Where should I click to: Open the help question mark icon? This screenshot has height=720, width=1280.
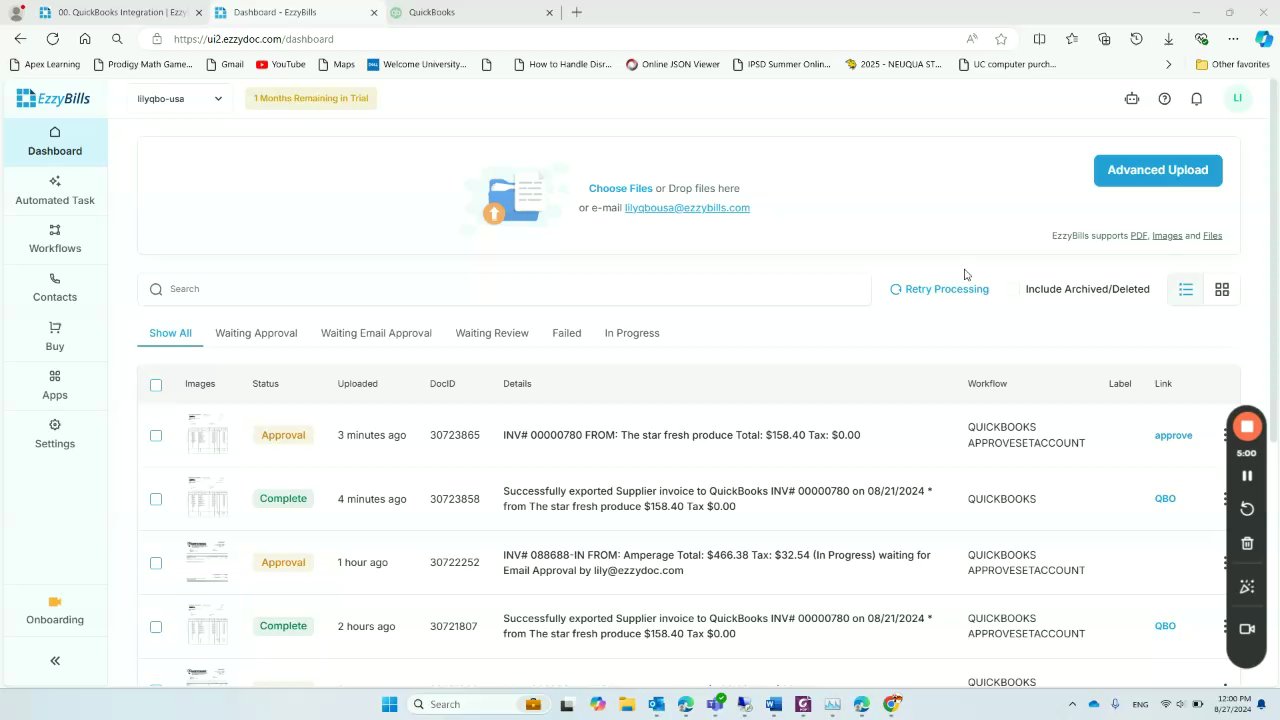click(1164, 99)
